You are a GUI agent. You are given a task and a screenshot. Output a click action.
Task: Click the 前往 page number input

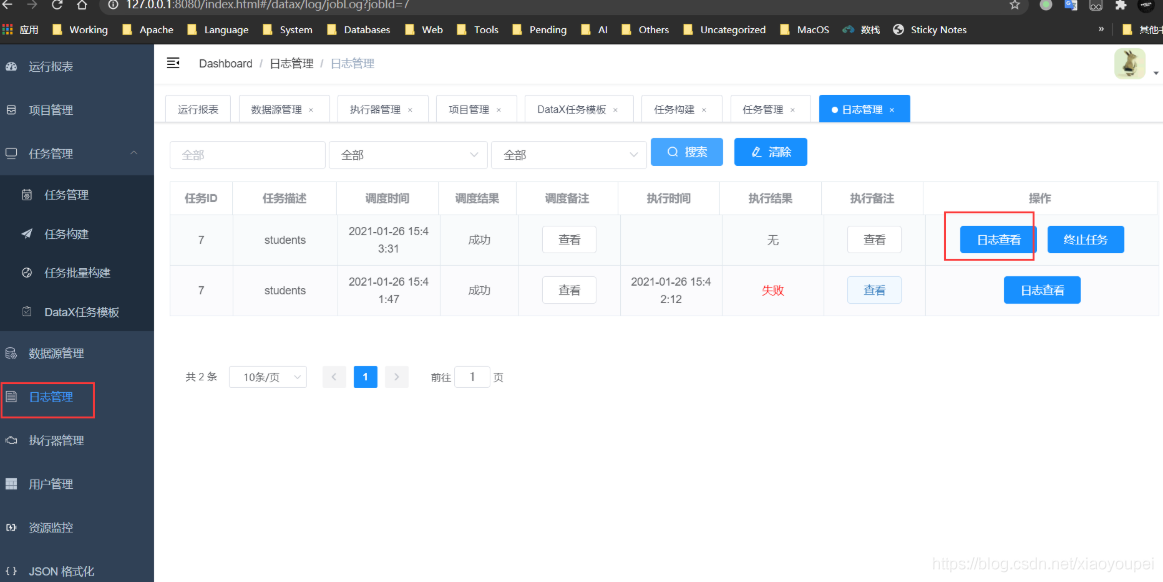coord(472,377)
